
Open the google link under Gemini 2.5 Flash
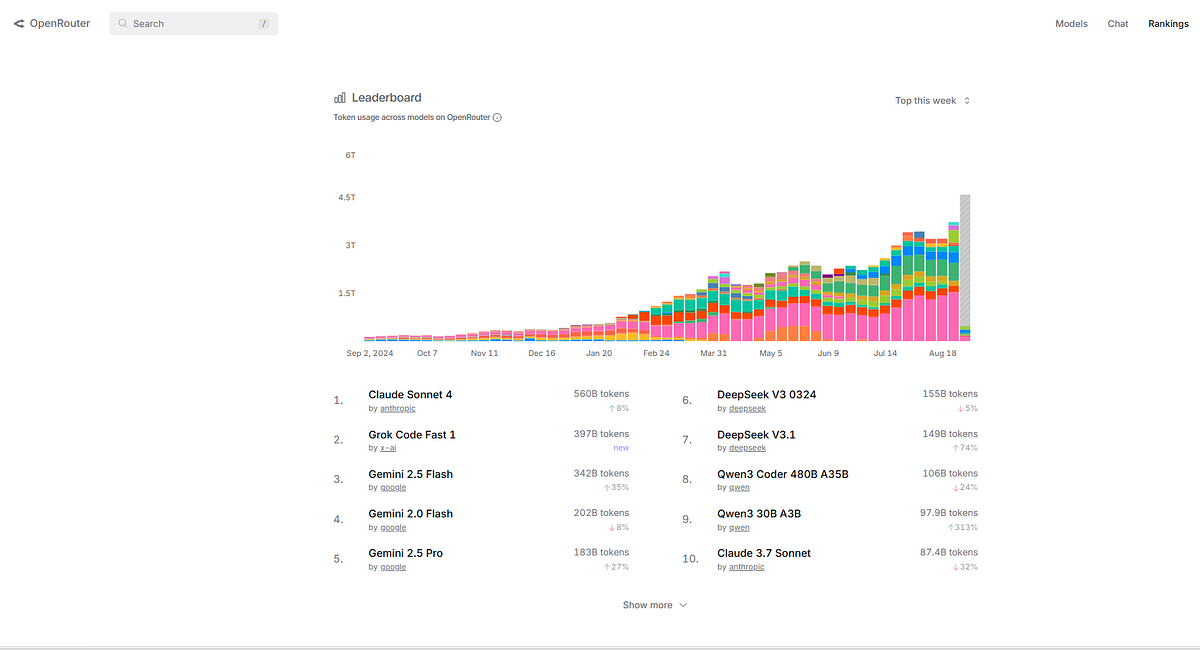point(394,487)
